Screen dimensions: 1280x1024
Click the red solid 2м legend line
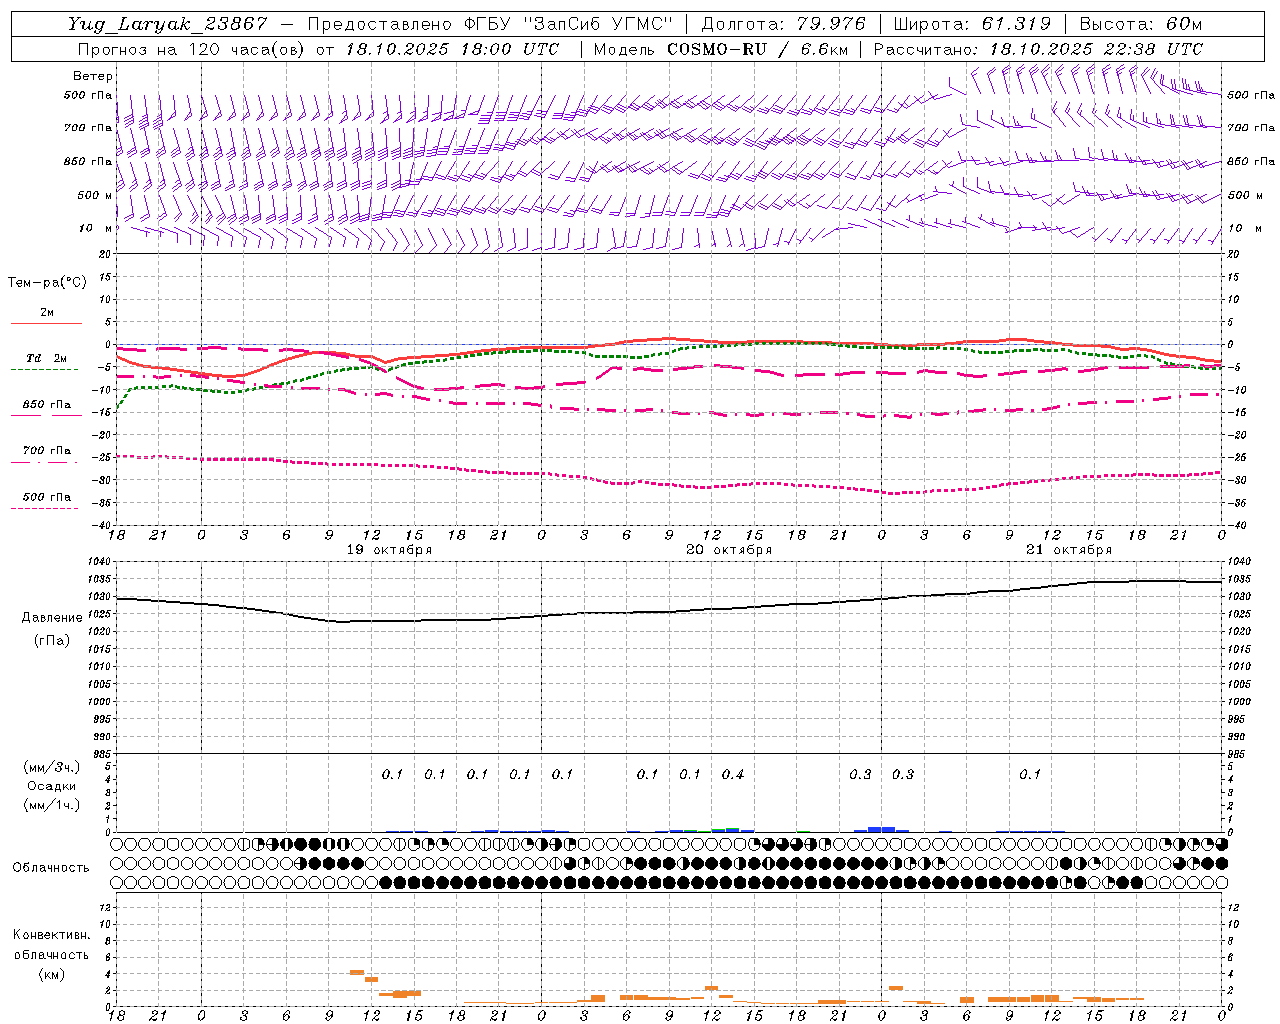click(x=46, y=323)
